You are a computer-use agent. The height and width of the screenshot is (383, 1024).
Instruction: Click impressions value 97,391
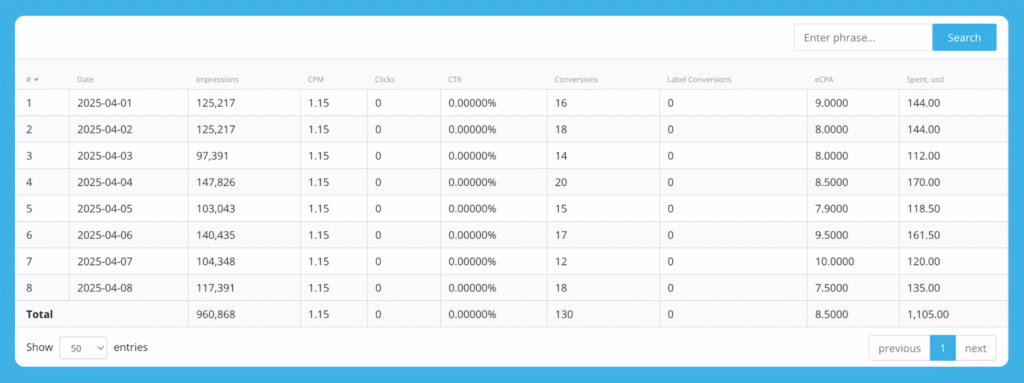[212, 156]
